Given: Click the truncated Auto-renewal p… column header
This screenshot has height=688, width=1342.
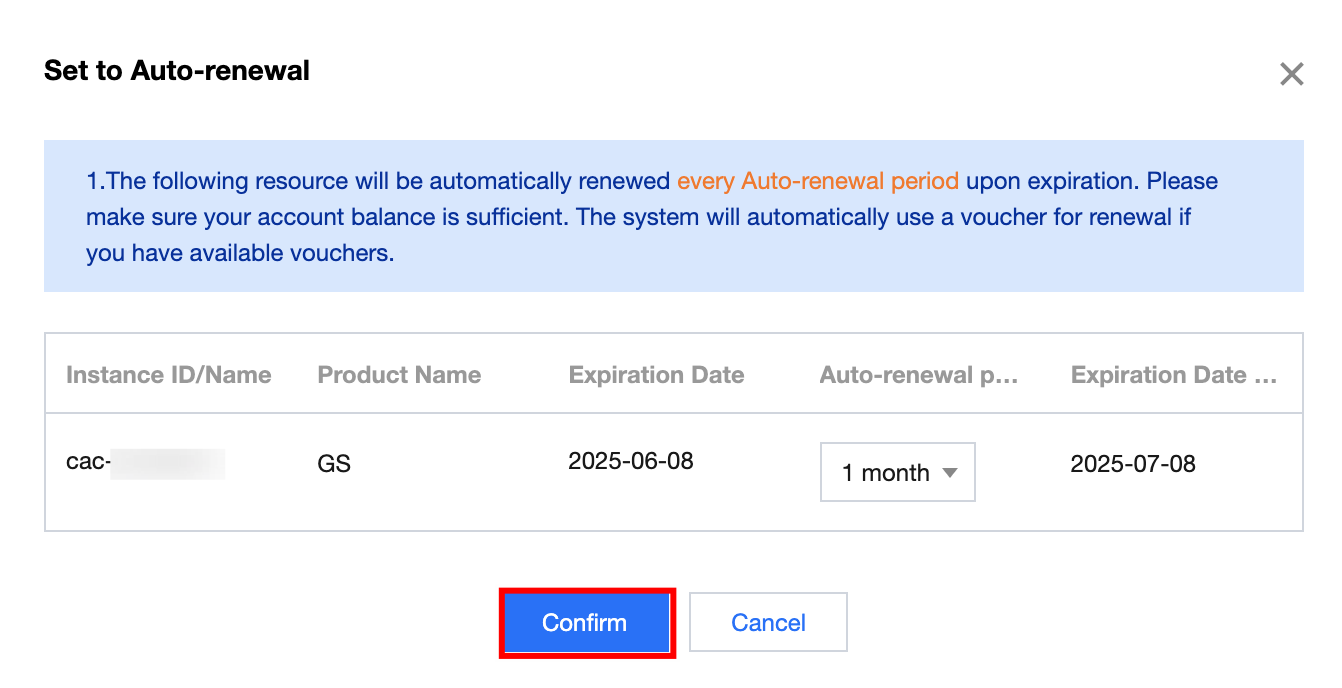Looking at the screenshot, I should click(918, 375).
